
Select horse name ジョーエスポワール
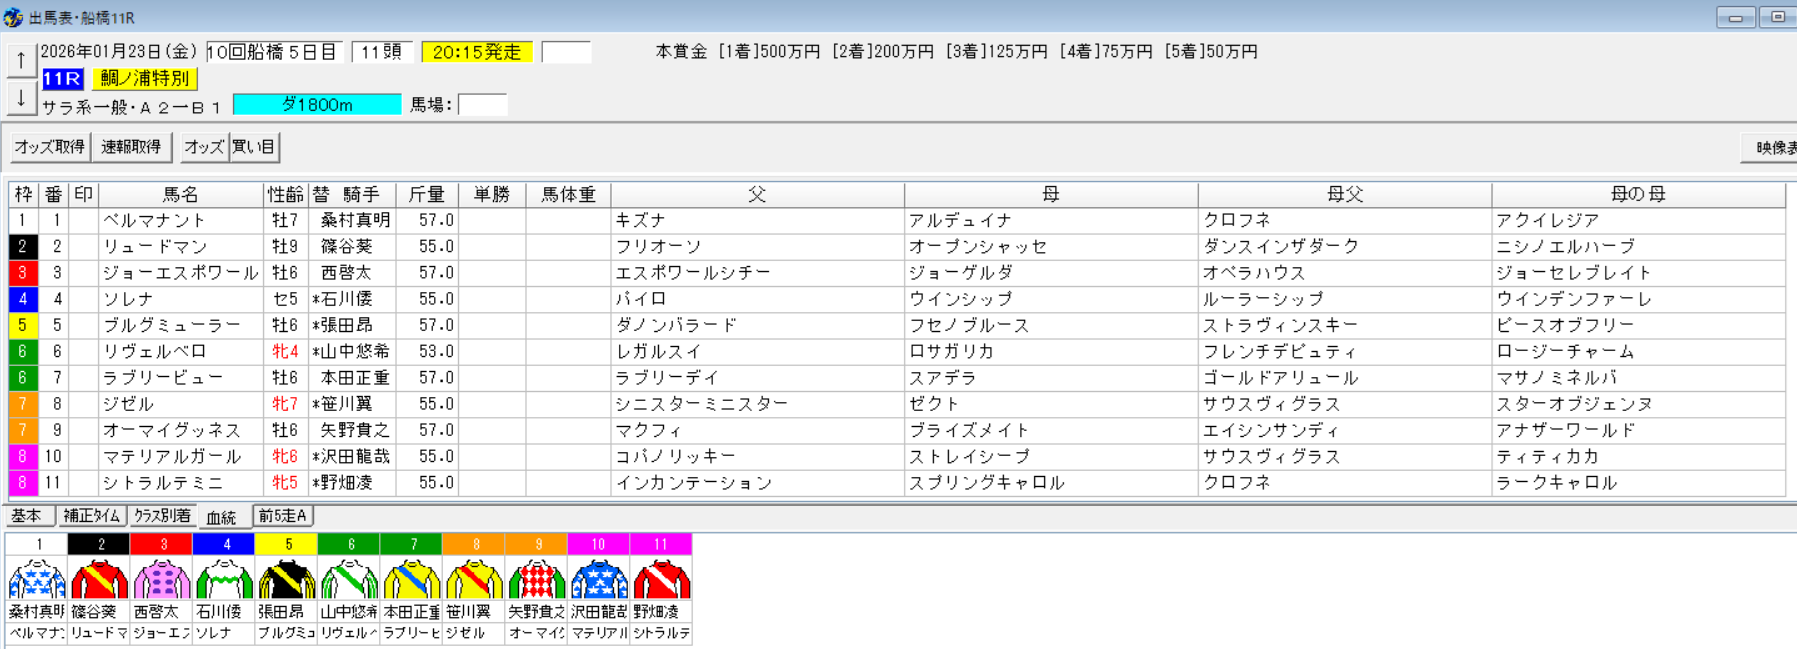pyautogui.click(x=181, y=273)
